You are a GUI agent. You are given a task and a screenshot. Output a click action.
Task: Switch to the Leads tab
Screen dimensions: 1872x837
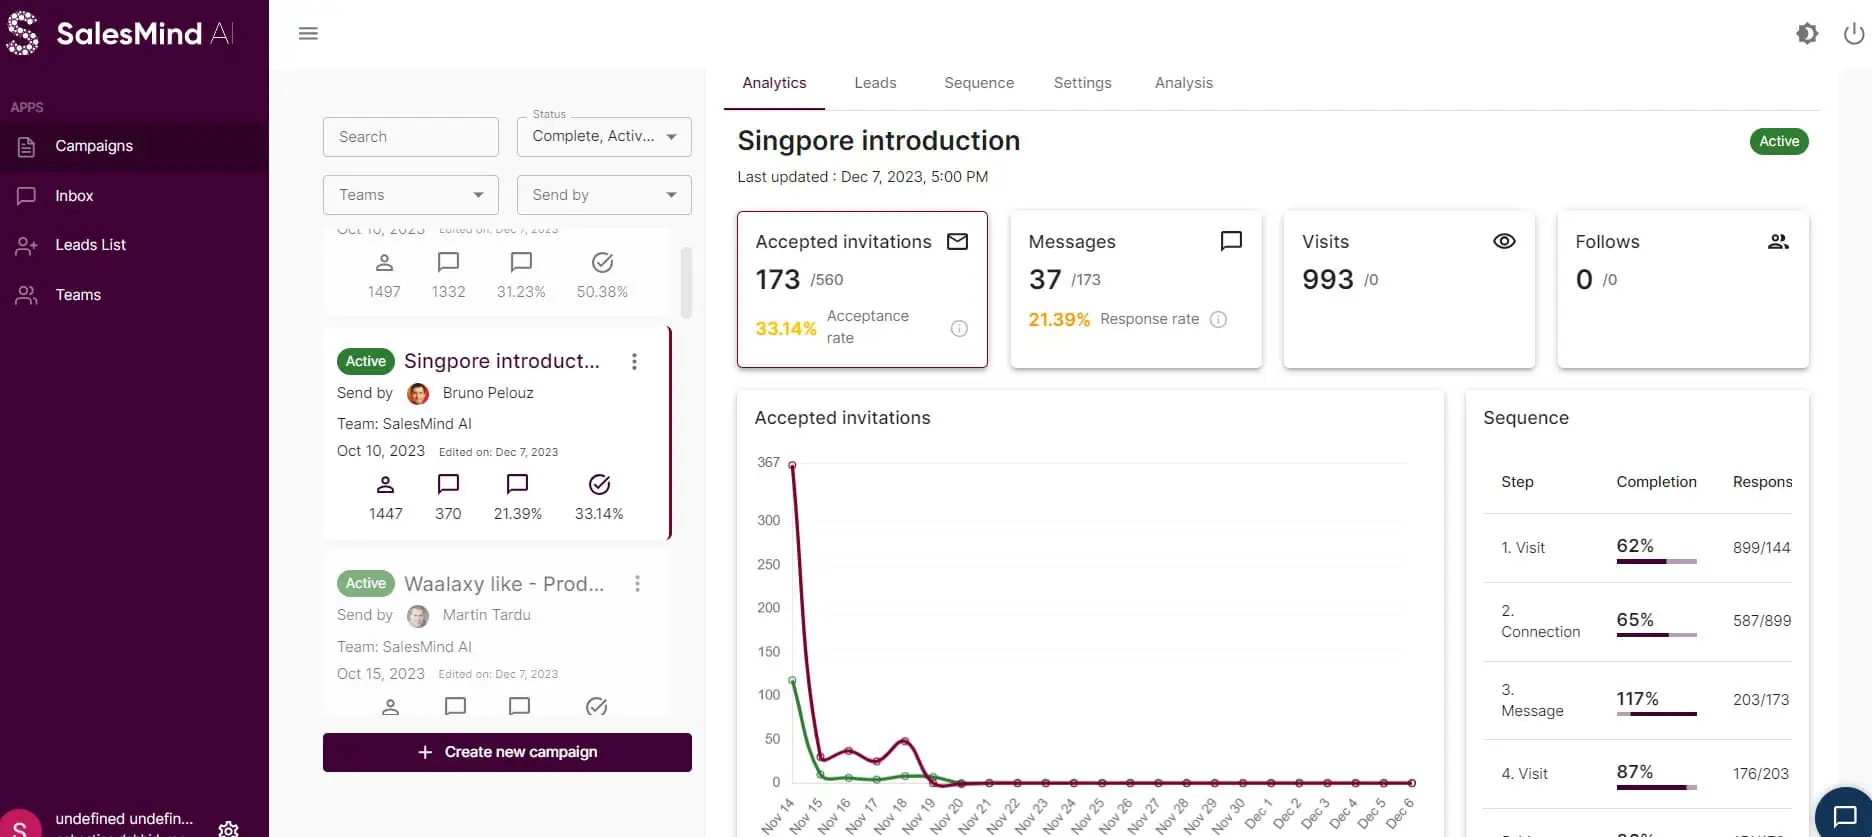click(875, 83)
